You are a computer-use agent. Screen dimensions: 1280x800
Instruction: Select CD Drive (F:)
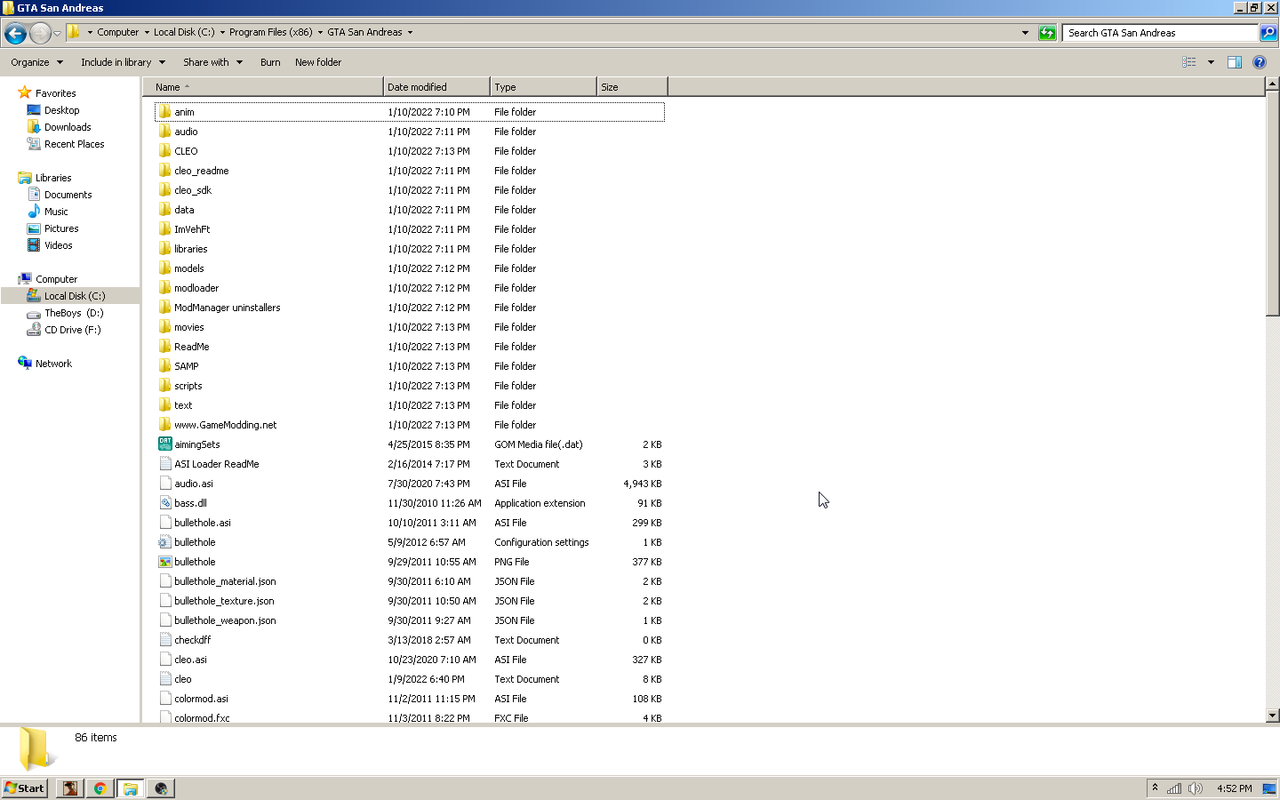click(72, 330)
